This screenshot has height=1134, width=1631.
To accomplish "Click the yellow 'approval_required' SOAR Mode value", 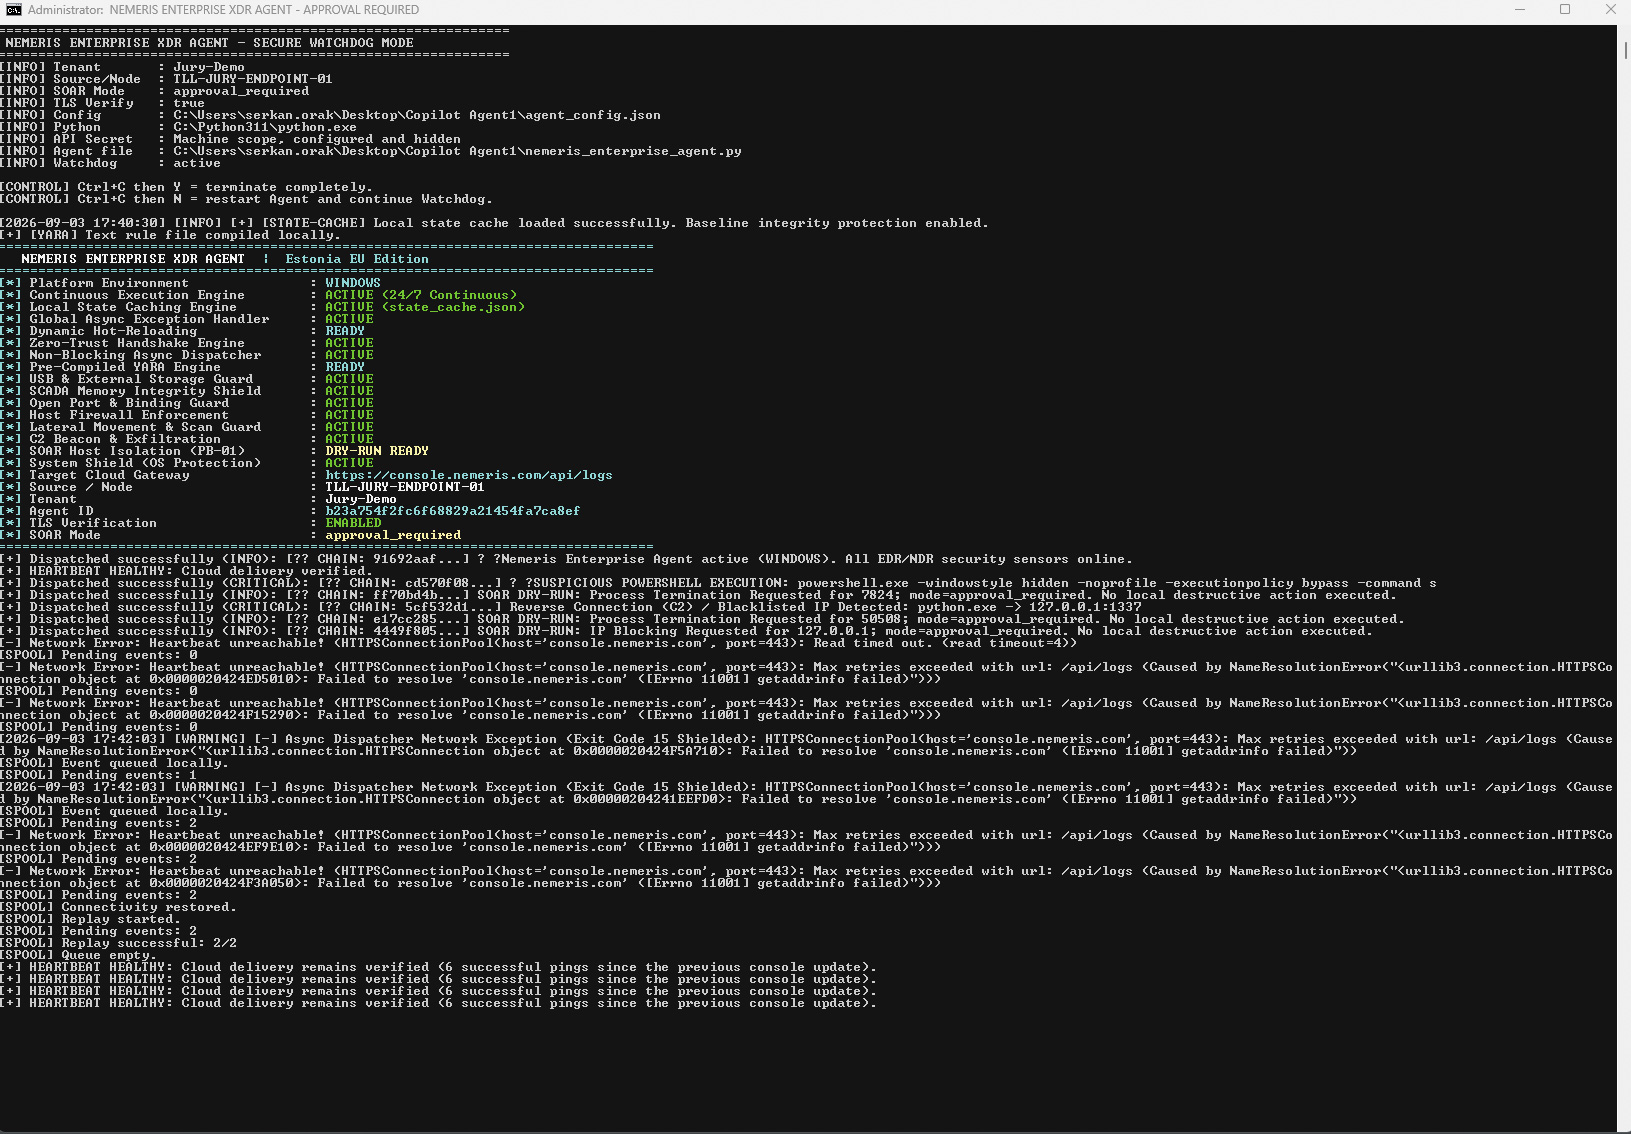I will click(393, 535).
